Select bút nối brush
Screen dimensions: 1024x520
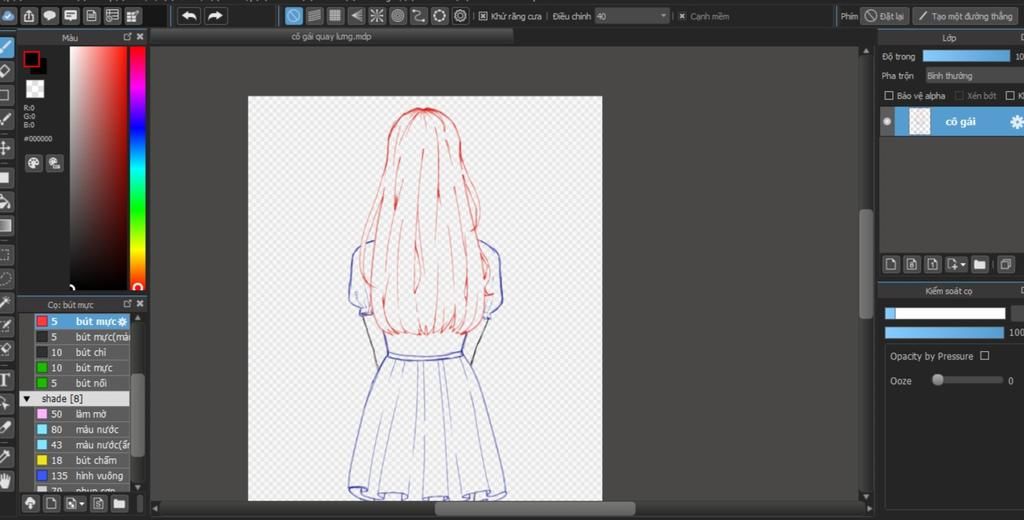(x=82, y=383)
